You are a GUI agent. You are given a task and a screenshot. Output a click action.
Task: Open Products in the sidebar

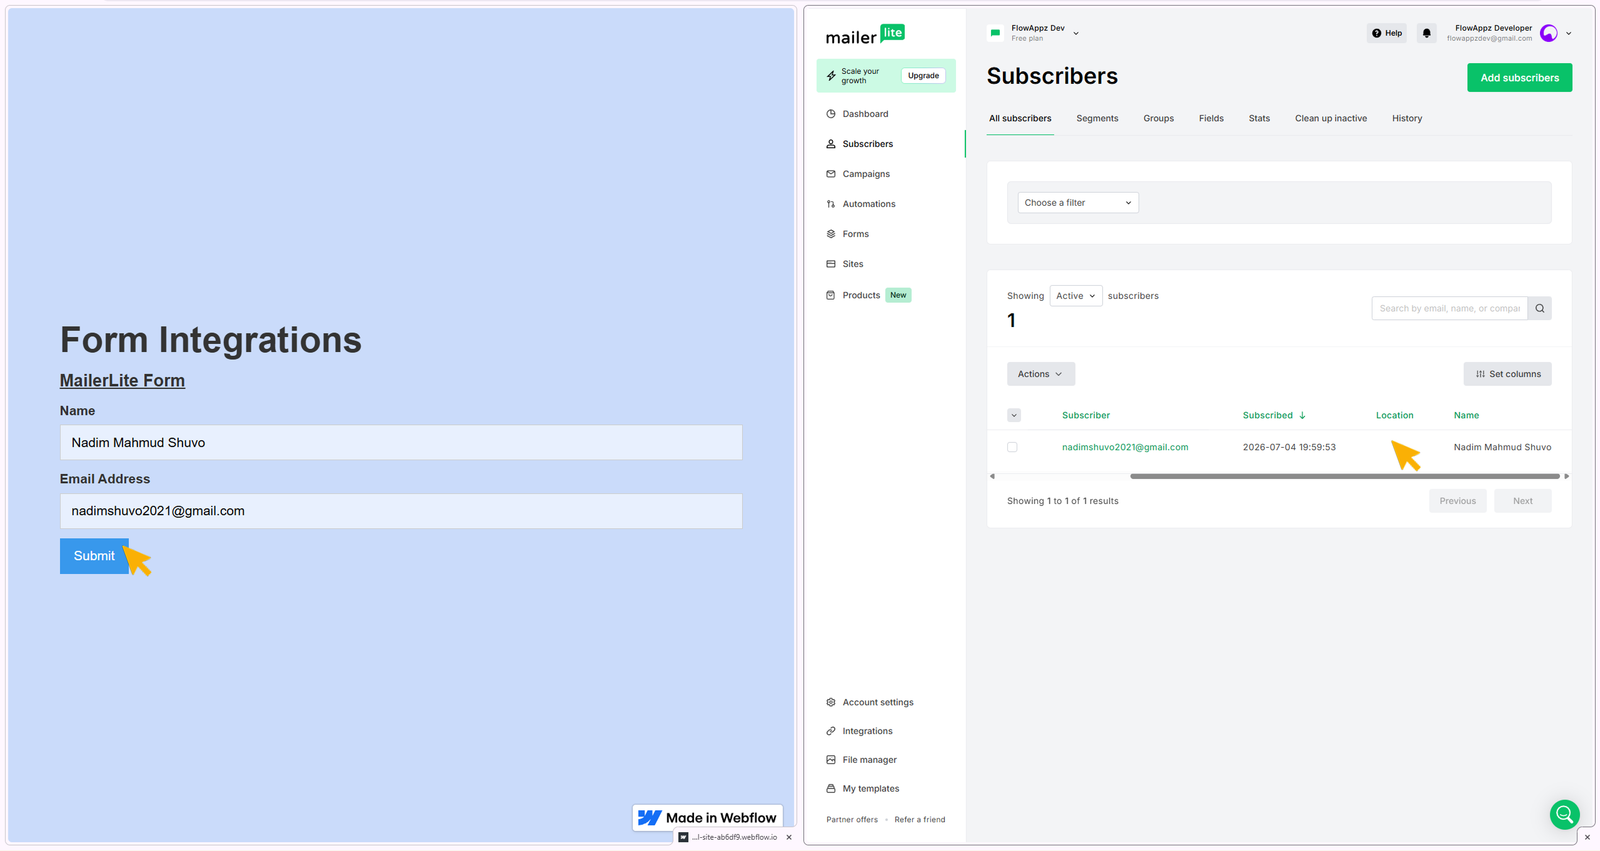coord(861,295)
